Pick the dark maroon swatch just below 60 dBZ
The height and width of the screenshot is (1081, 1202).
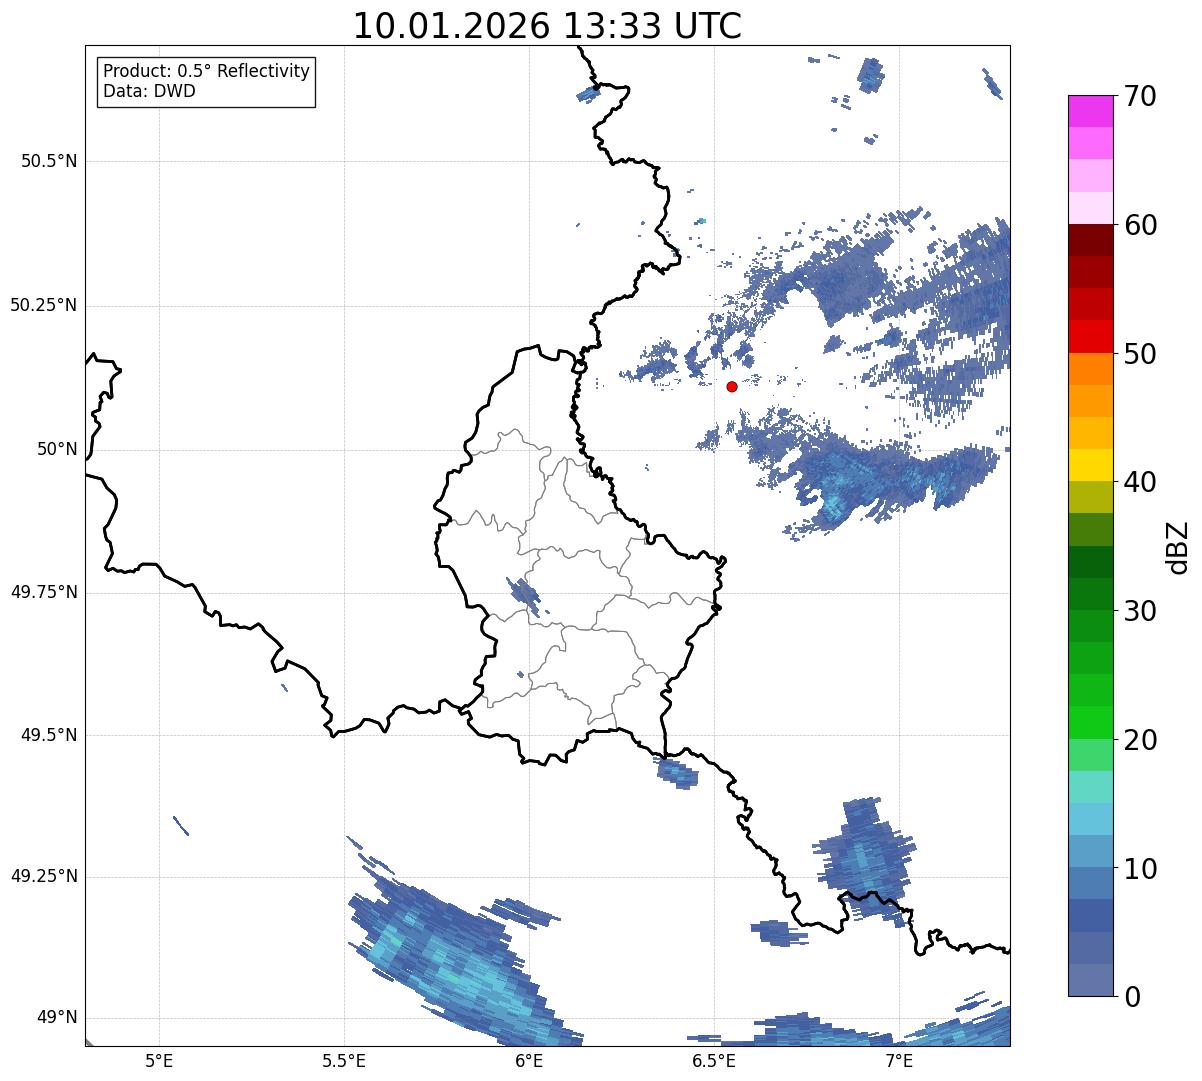point(1090,240)
